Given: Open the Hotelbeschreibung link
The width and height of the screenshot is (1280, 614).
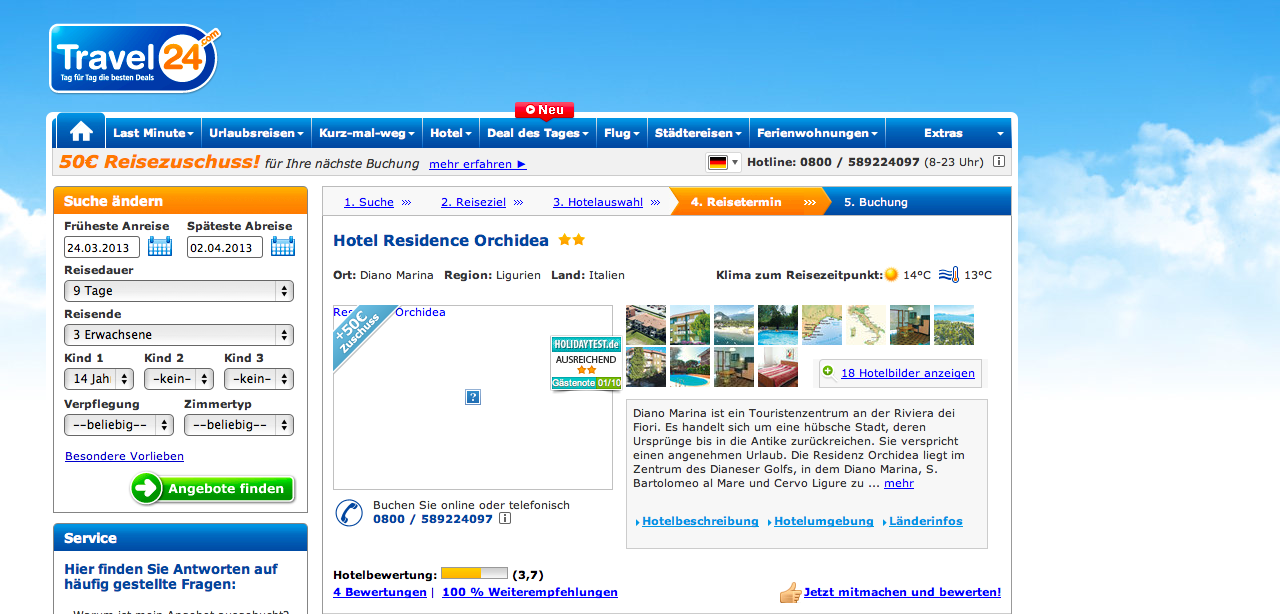Looking at the screenshot, I should click(x=696, y=521).
